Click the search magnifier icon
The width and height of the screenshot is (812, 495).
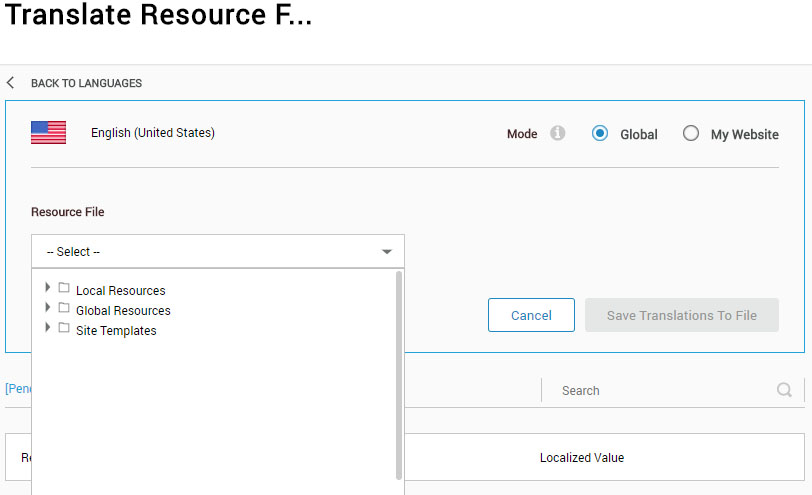click(x=784, y=390)
